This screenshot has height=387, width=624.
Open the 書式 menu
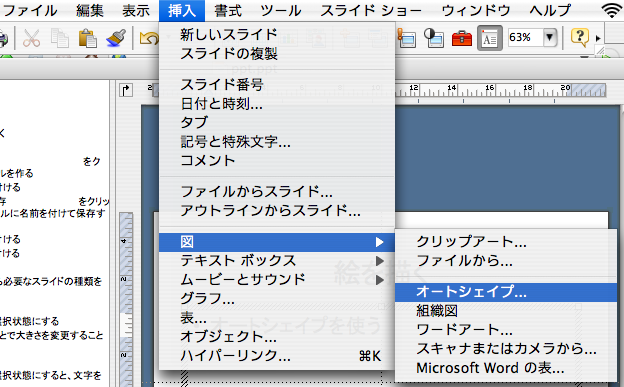228,10
